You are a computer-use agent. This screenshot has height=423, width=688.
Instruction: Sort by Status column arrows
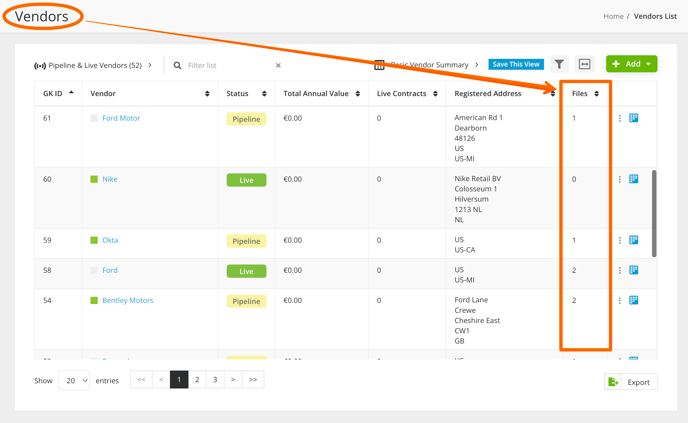coord(264,93)
